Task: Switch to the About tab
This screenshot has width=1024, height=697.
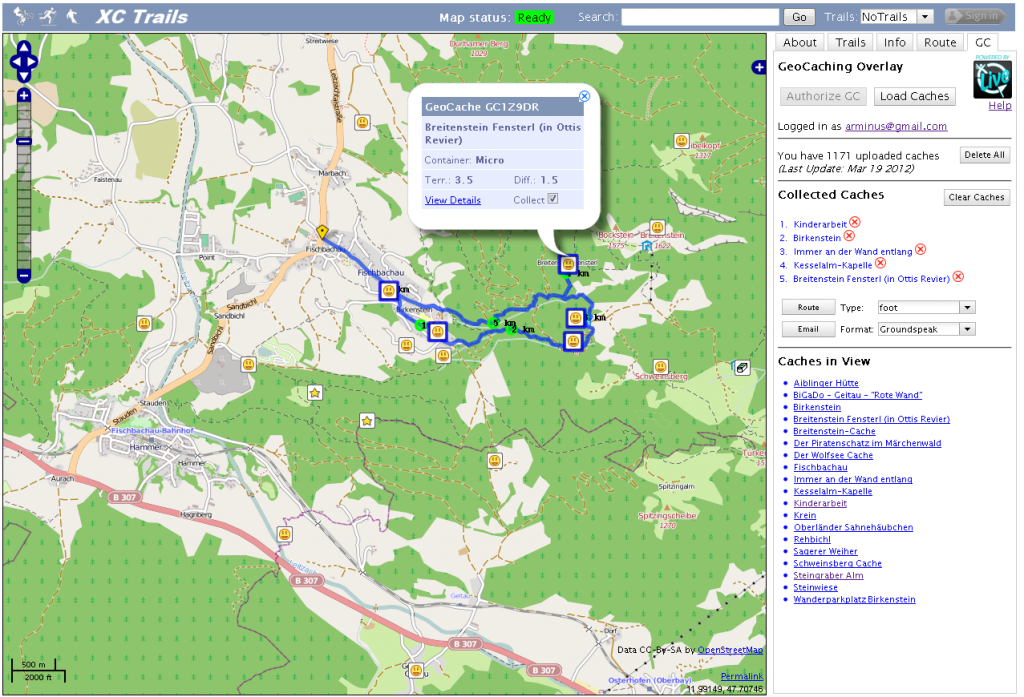Action: tap(799, 42)
